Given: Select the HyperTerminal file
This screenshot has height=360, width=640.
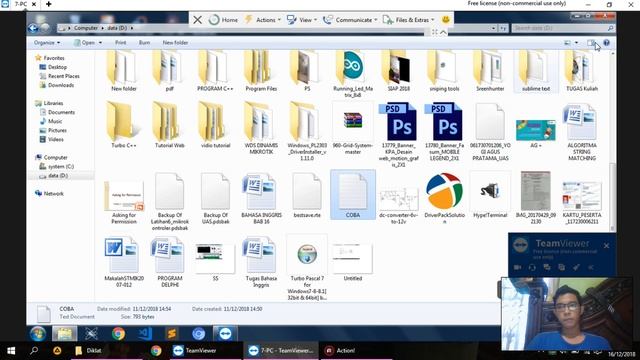Looking at the screenshot, I should click(490, 195).
